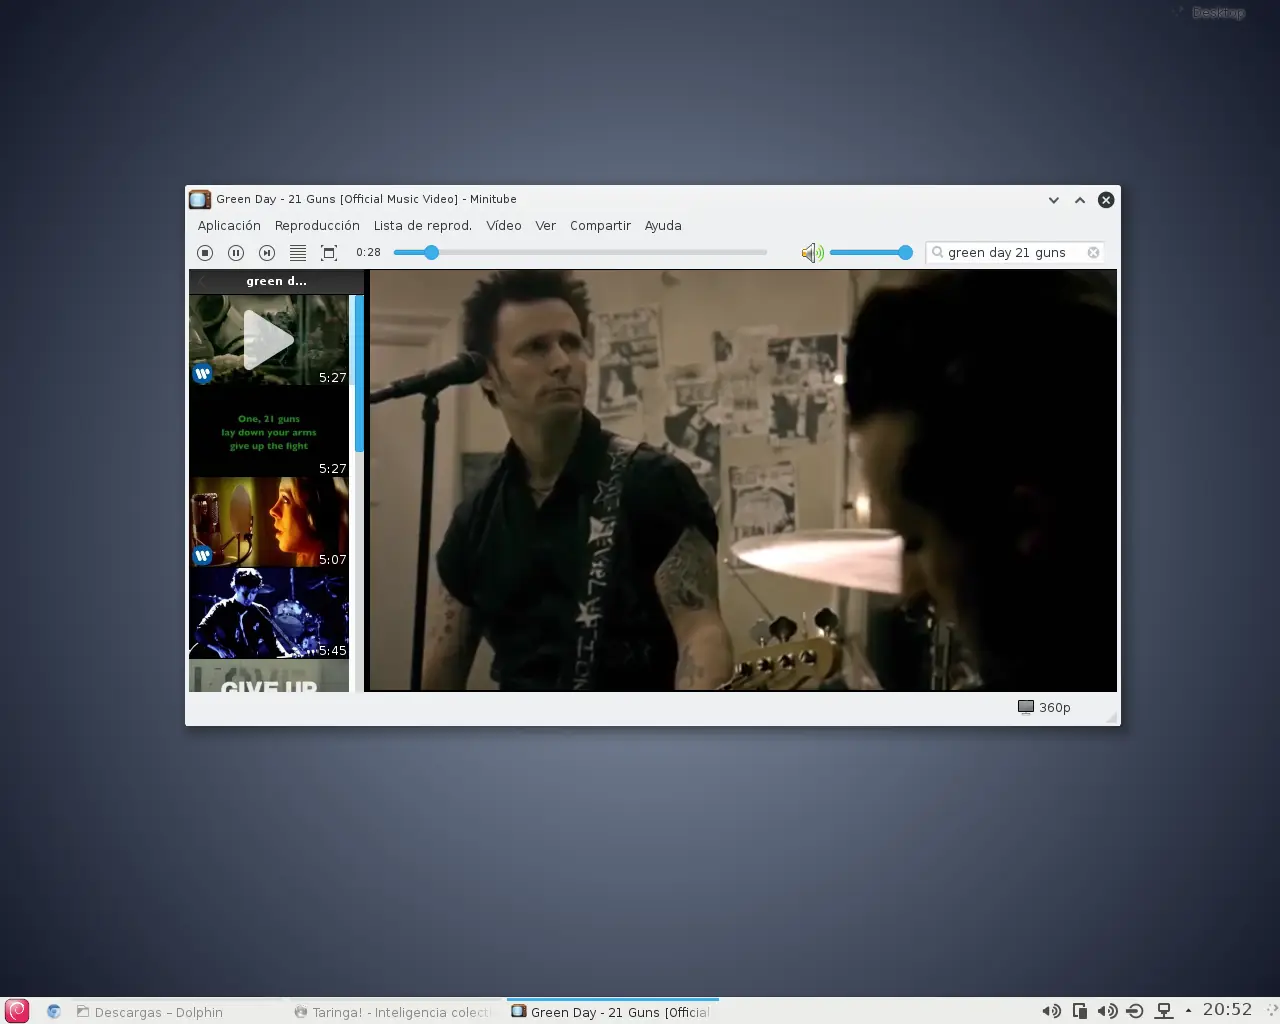The image size is (1280, 1024).
Task: Click the back arrow in playlist header
Action: coord(203,281)
